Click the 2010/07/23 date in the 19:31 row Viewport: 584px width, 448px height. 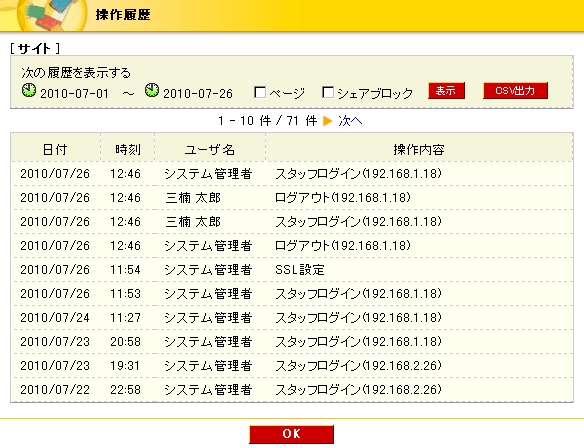(55, 366)
